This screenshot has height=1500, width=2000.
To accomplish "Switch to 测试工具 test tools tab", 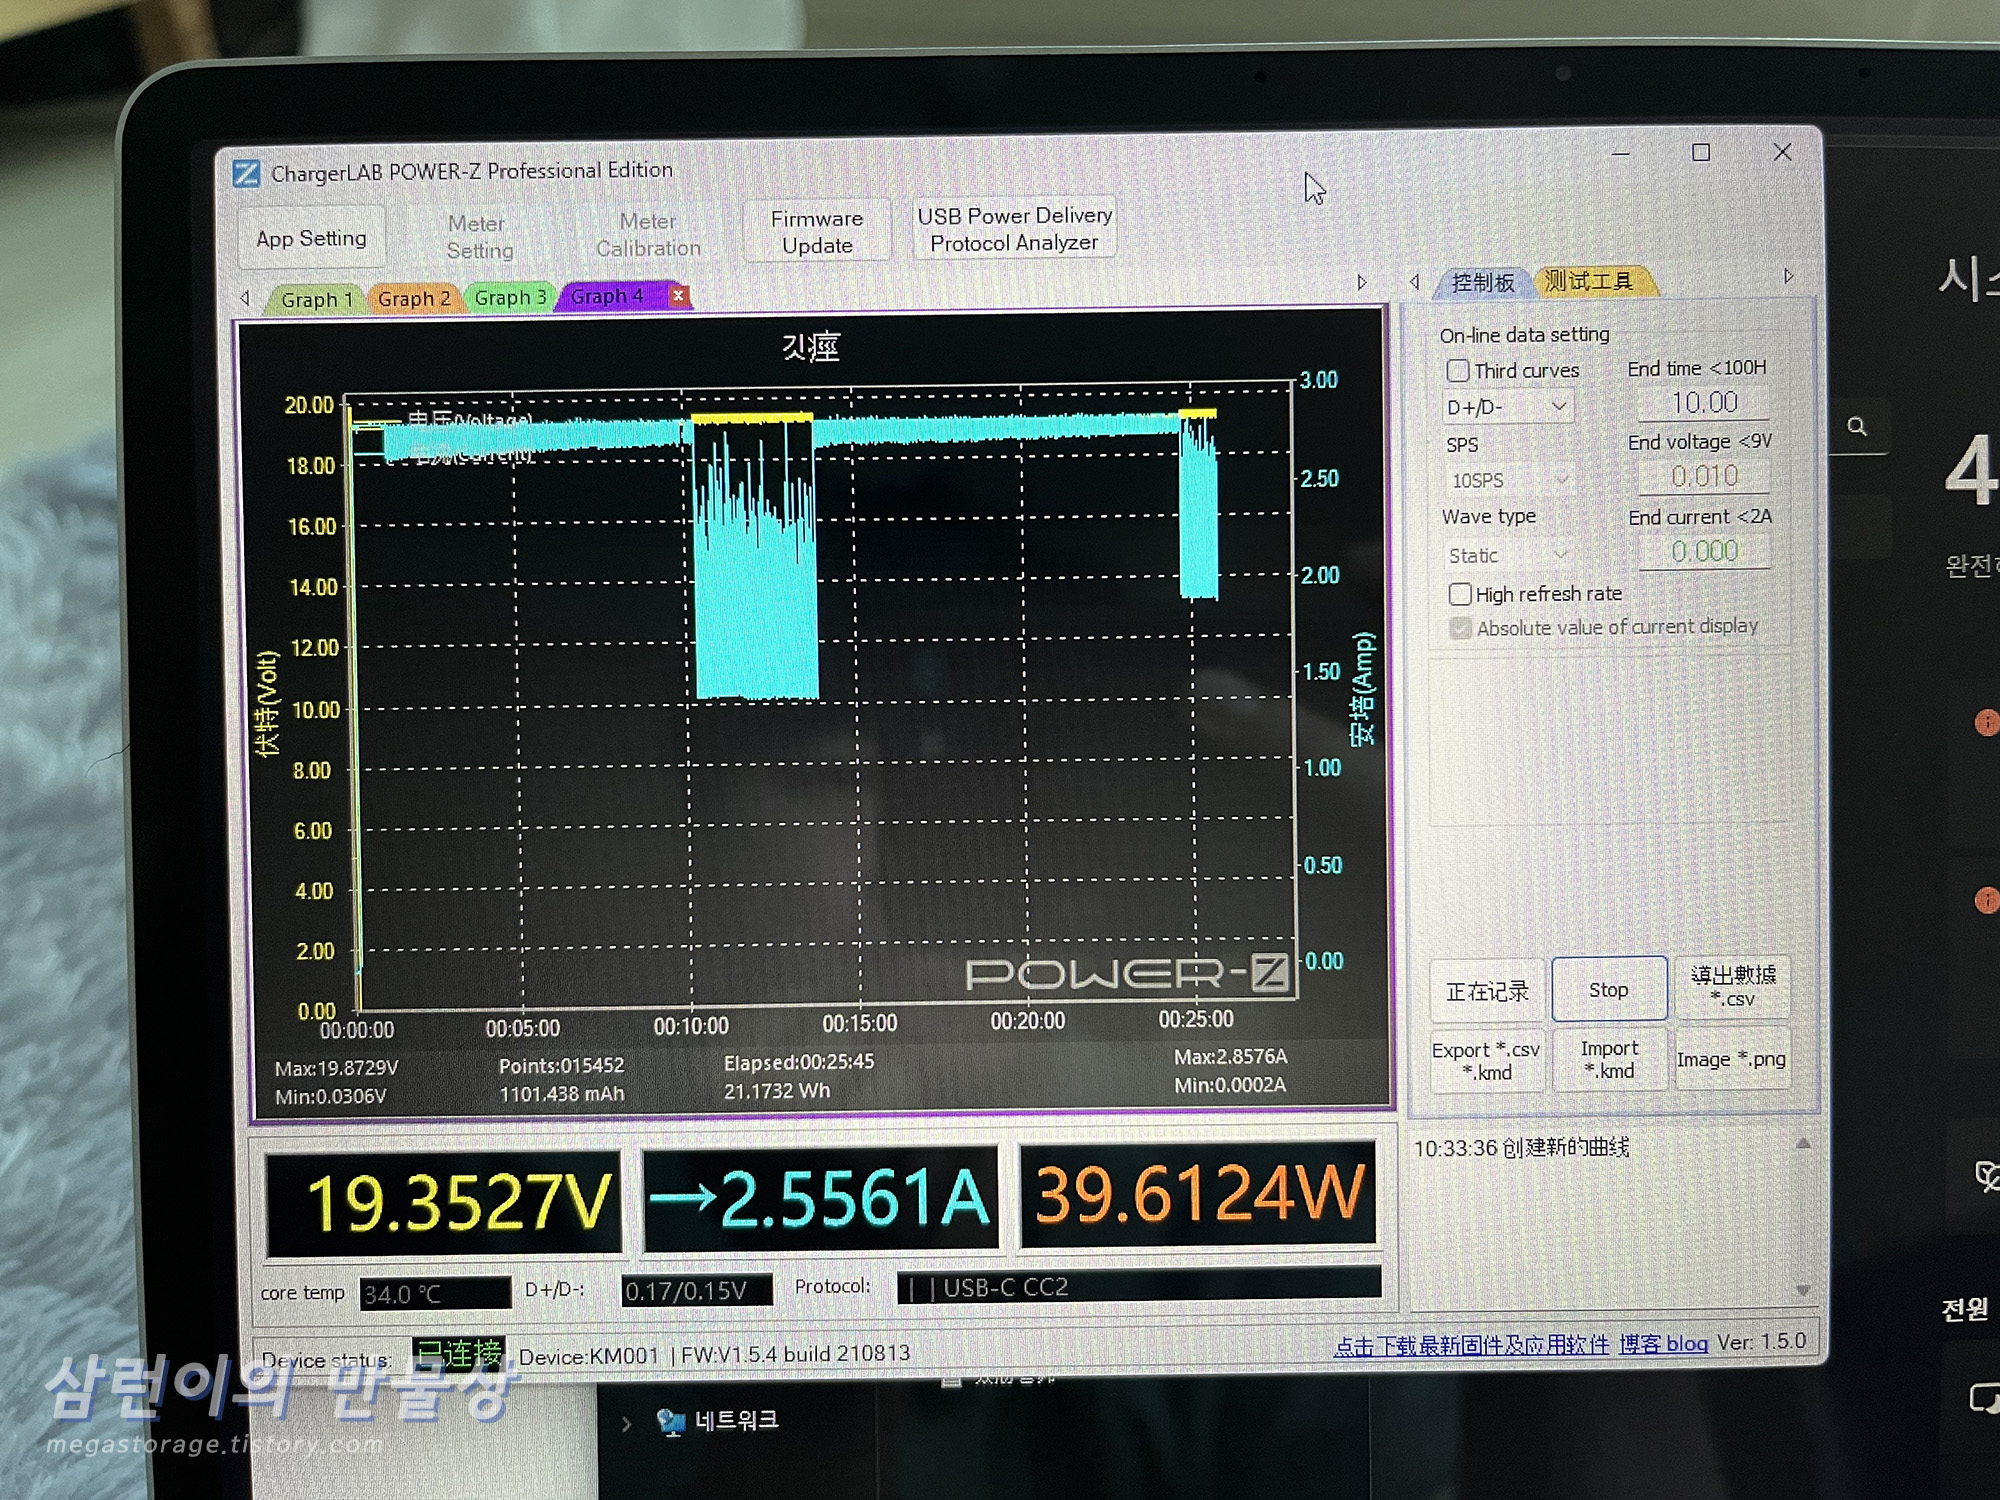I will pyautogui.click(x=1589, y=281).
